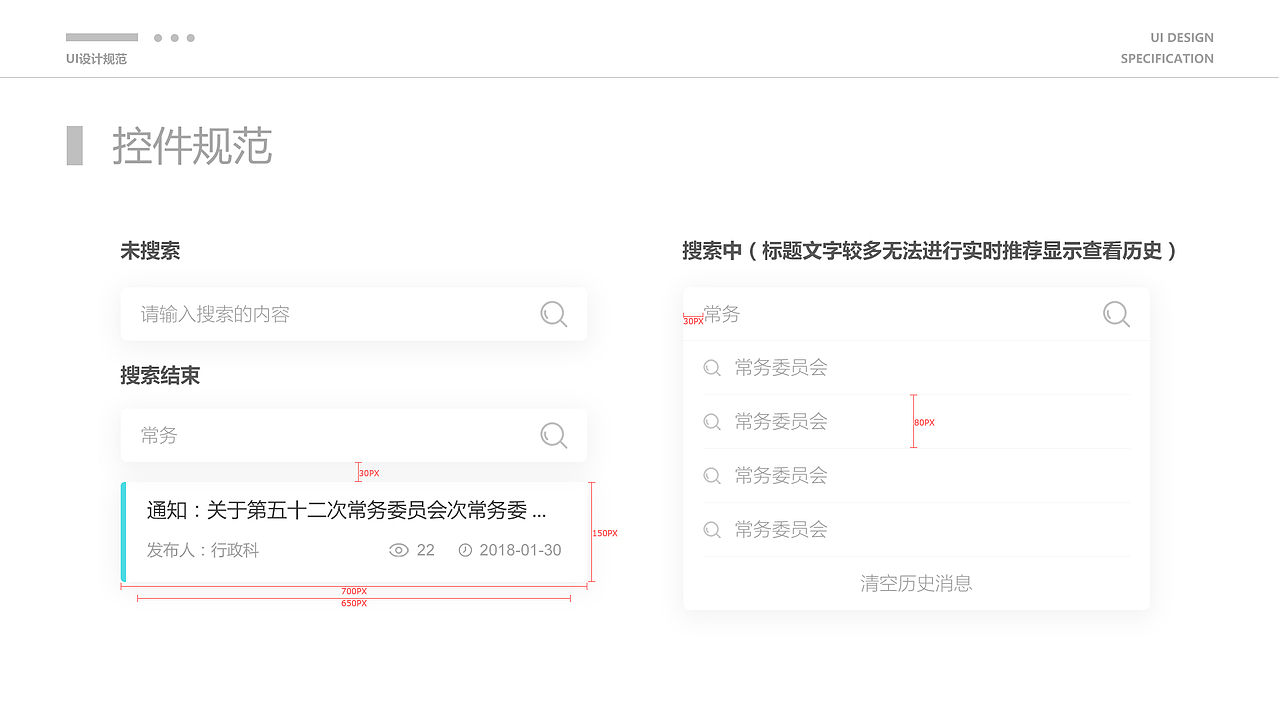This screenshot has height=720, width=1280.
Task: Click the date 2018-01-30
Action: tap(520, 550)
